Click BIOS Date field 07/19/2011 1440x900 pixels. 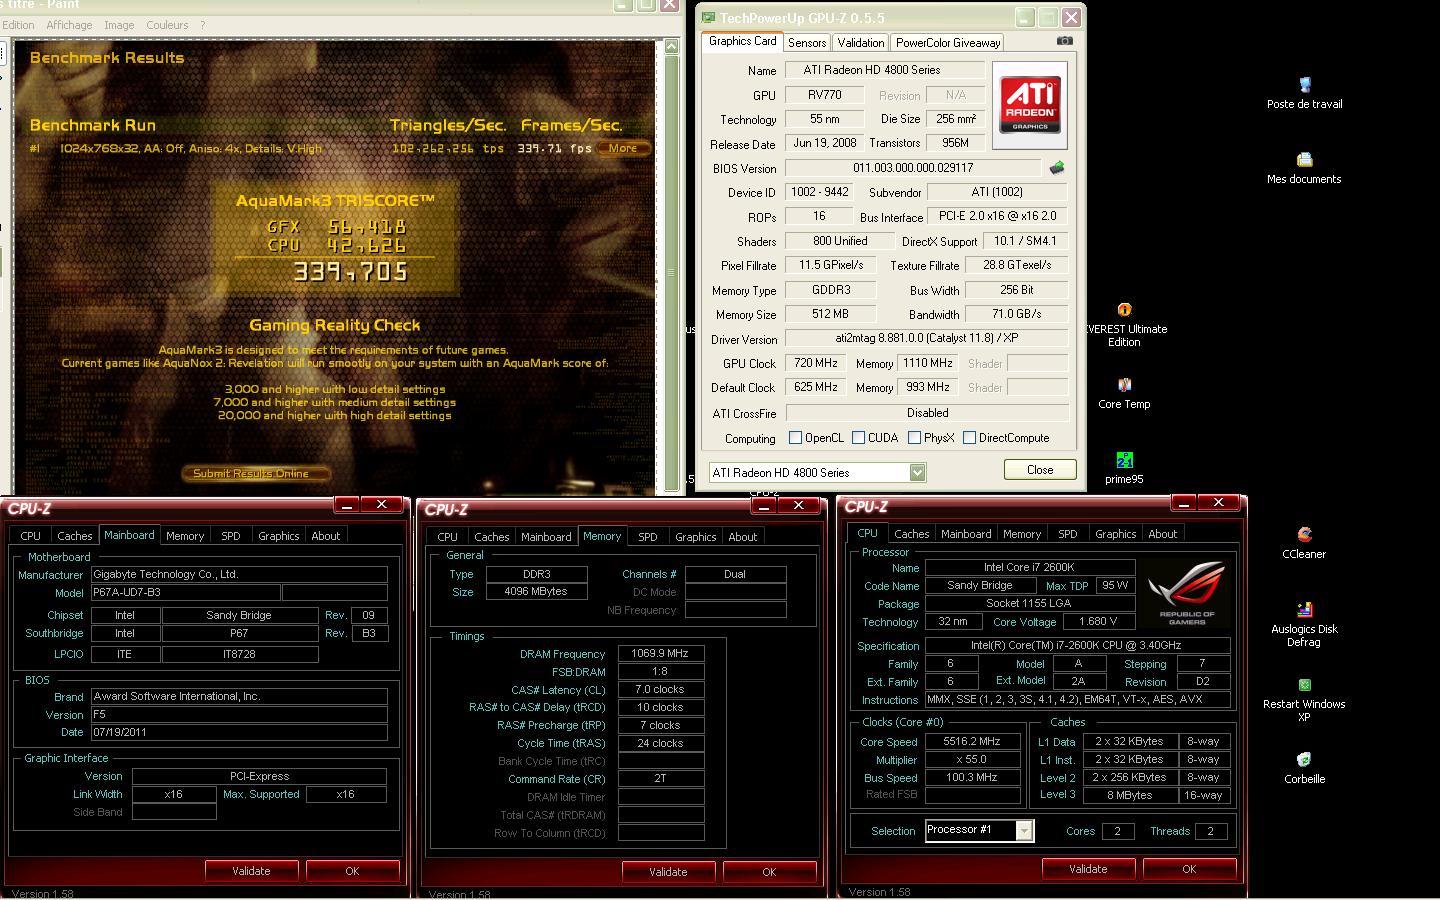click(x=239, y=733)
